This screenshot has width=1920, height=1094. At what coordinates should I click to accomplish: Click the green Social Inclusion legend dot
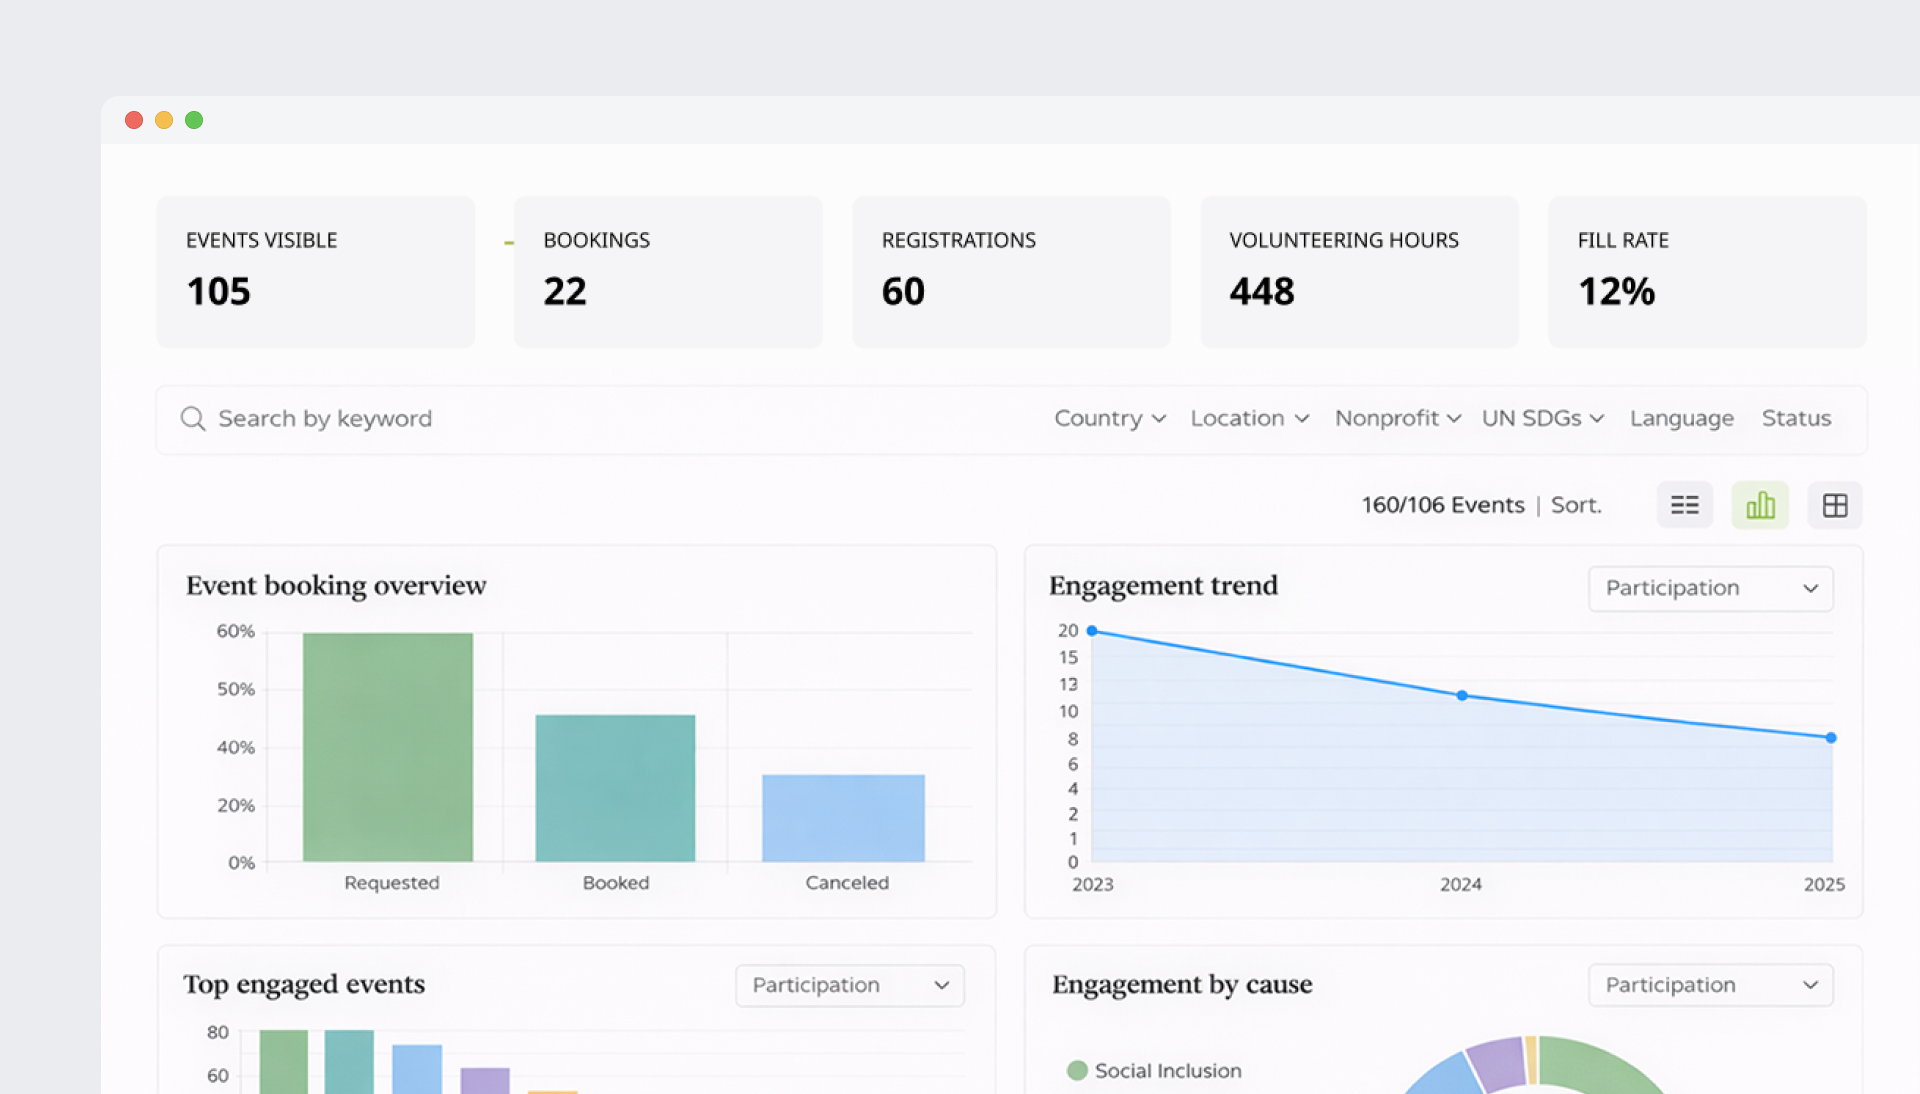tap(1077, 1071)
